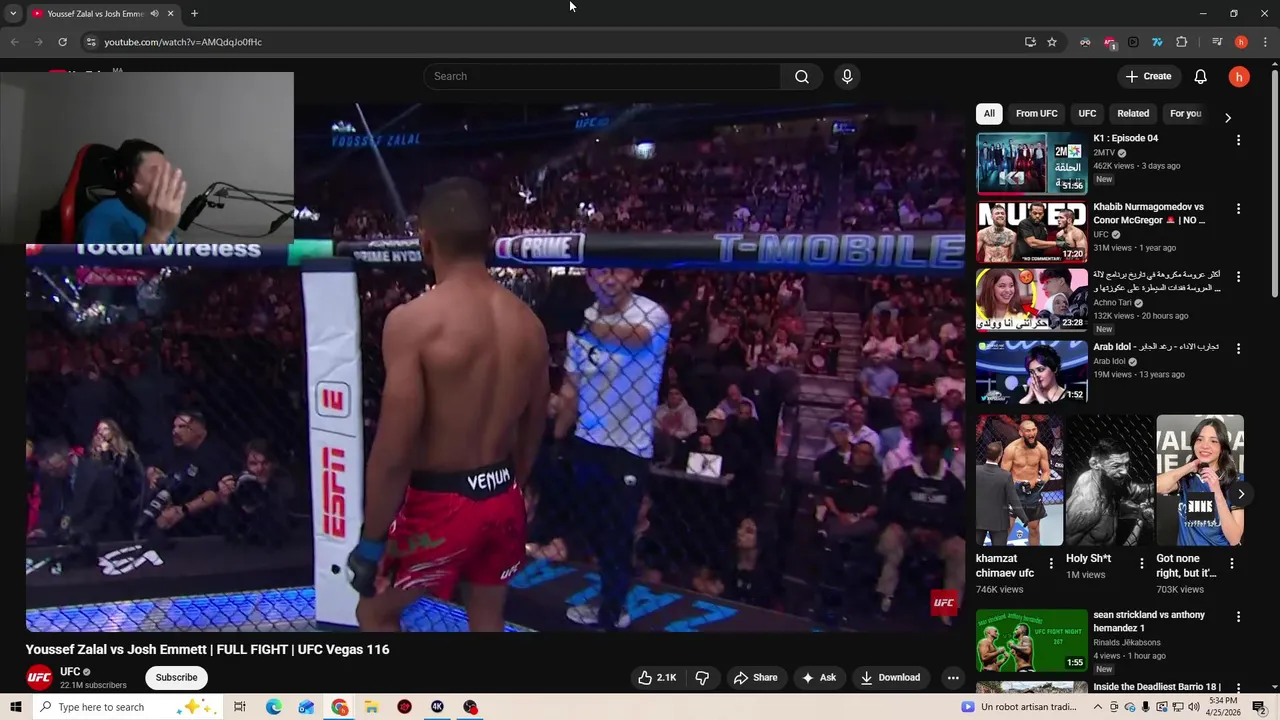The width and height of the screenshot is (1280, 720).
Task: Download the video
Action: (890, 677)
